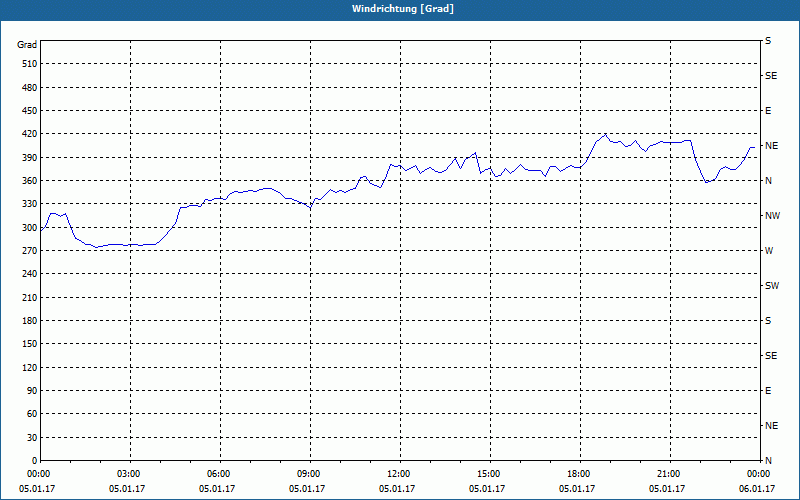Click the 03:00 time label
800x500 pixels.
pos(128,474)
